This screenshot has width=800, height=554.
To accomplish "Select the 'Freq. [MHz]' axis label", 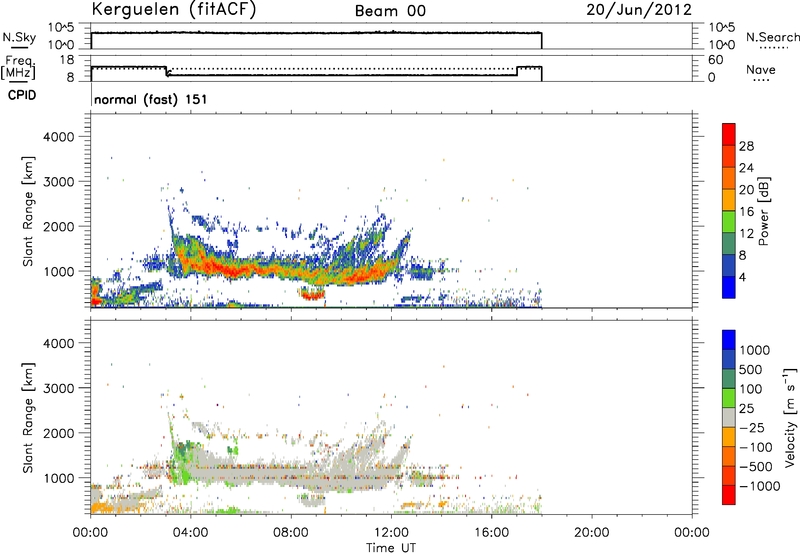I will [18, 67].
